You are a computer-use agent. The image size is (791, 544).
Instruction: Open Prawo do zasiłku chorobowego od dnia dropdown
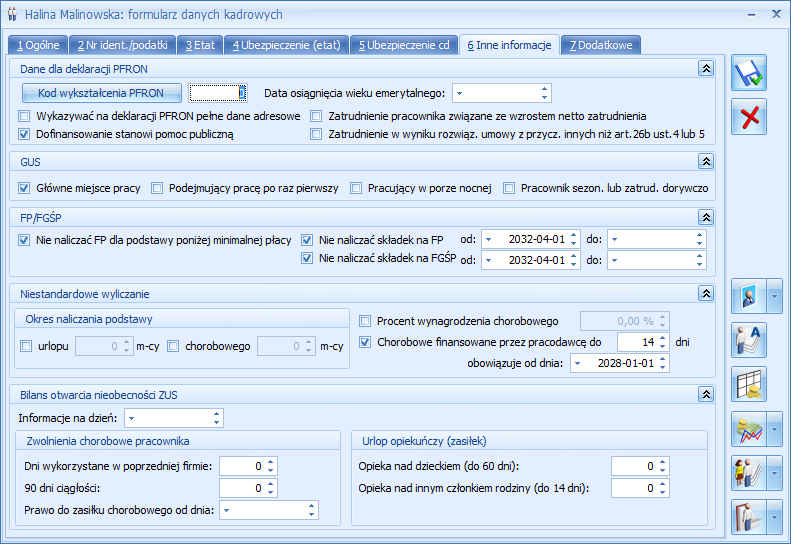(x=227, y=511)
